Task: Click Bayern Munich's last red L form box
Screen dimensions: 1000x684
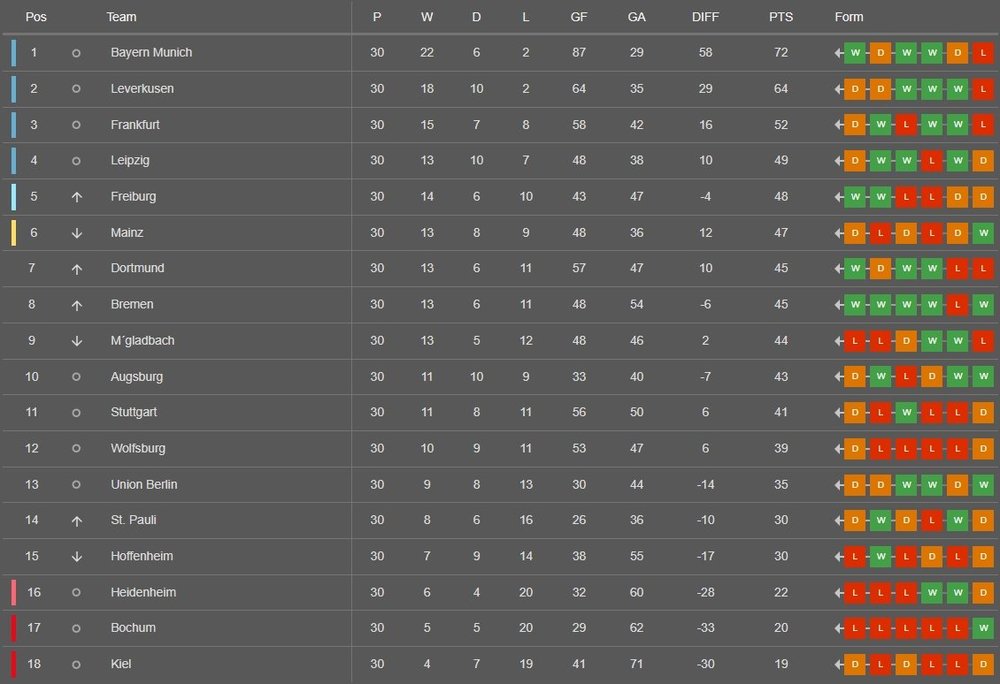Action: [x=983, y=53]
